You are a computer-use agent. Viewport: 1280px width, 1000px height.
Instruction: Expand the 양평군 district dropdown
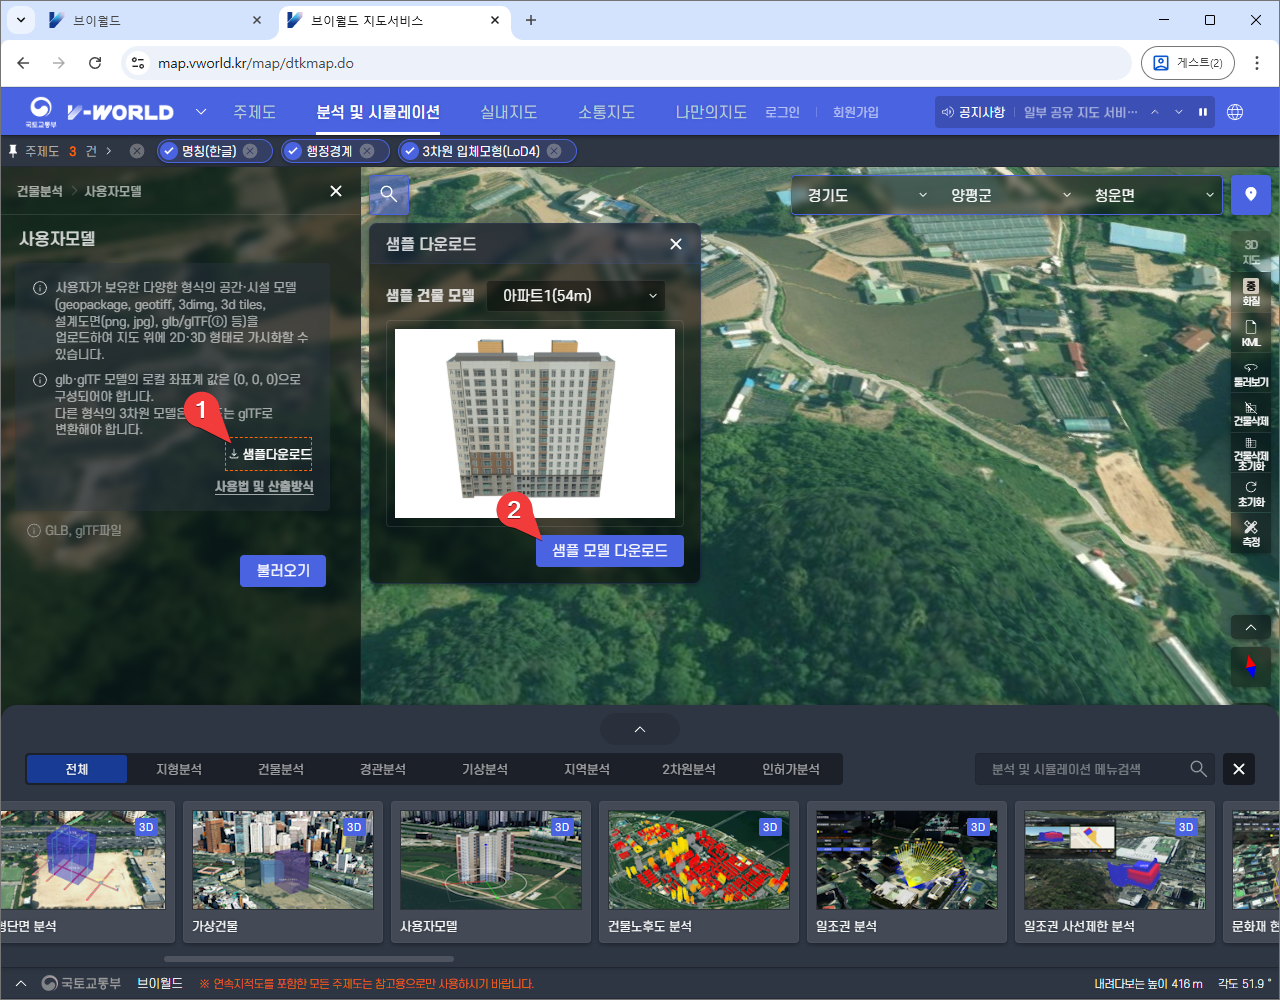[1009, 195]
